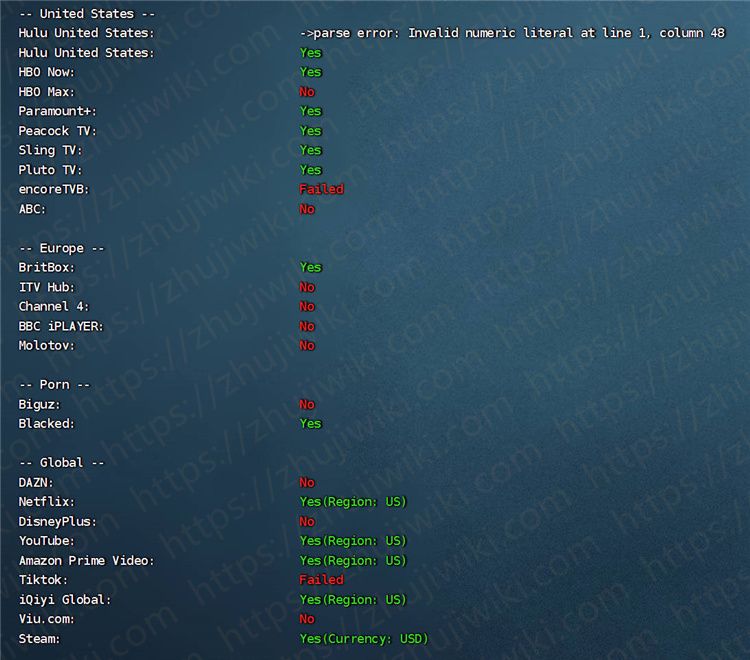This screenshot has height=660, width=750.
Task: Select the Failed status for Tiktok
Action: pyautogui.click(x=321, y=580)
